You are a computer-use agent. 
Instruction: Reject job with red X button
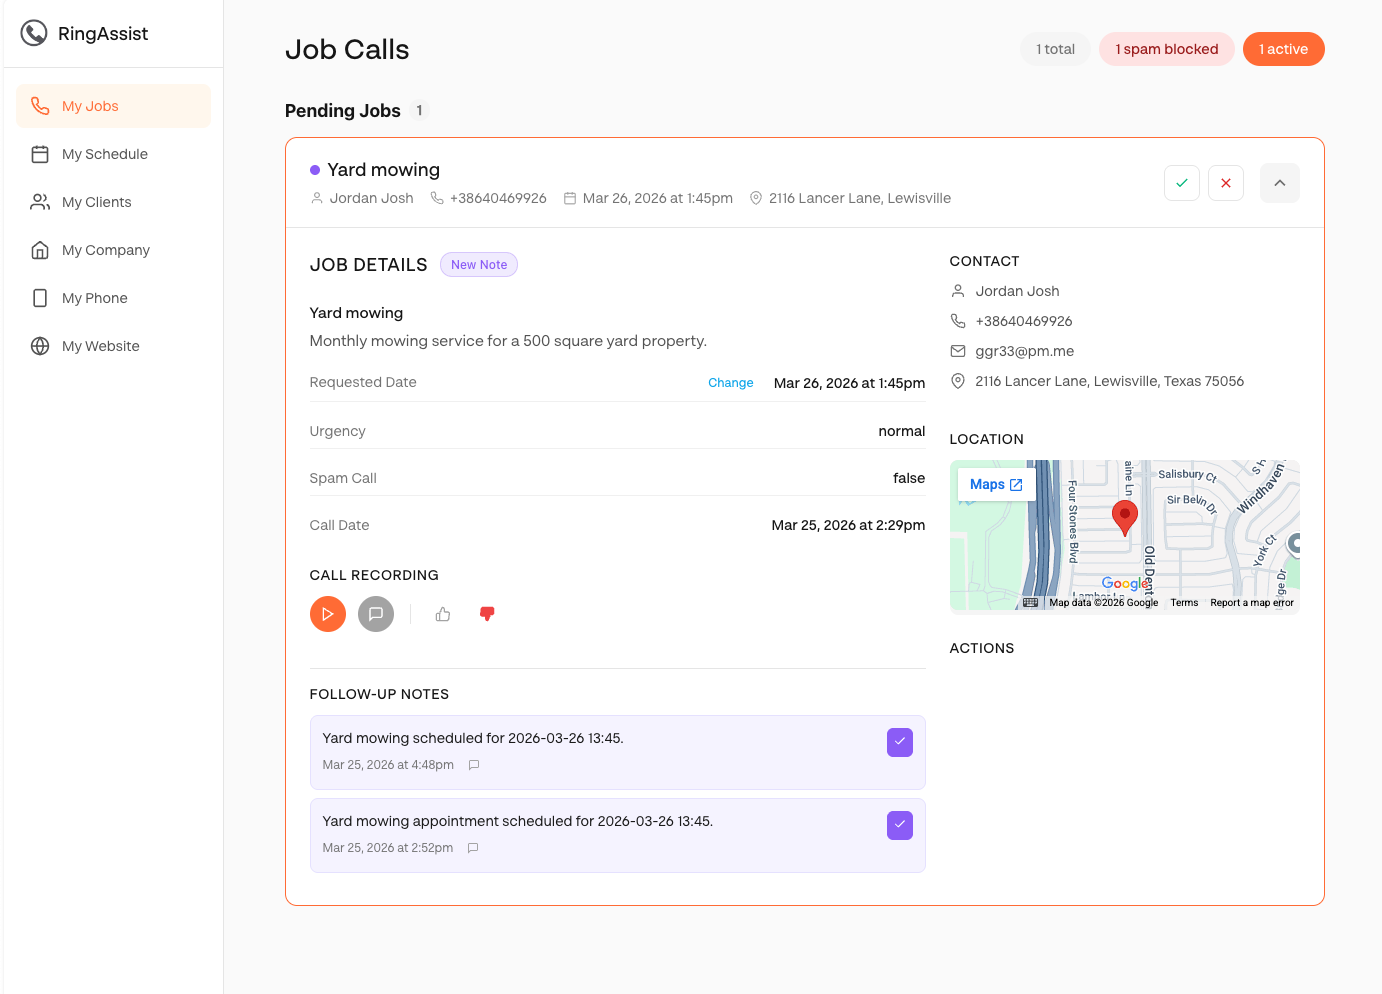[x=1226, y=183]
